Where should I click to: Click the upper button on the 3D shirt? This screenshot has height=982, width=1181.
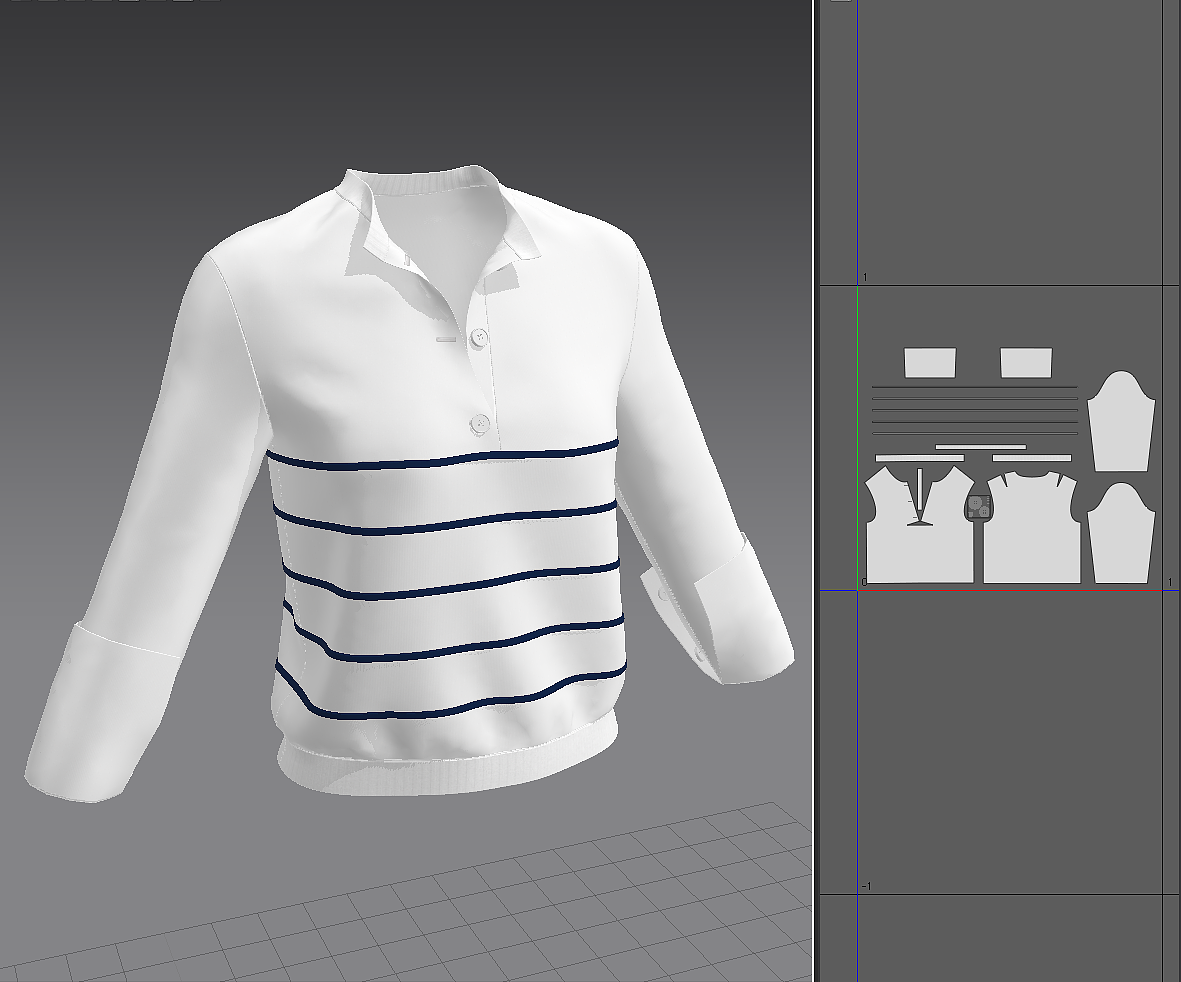[x=478, y=336]
